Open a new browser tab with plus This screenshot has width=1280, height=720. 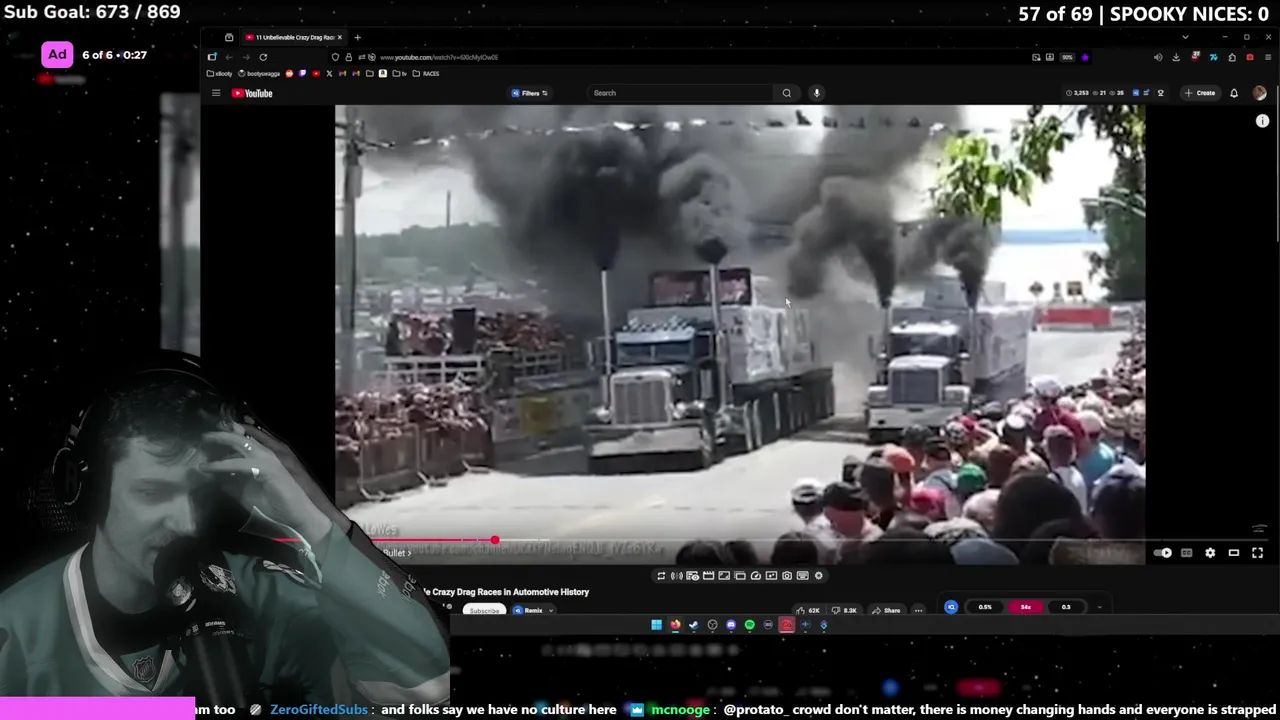click(x=357, y=37)
